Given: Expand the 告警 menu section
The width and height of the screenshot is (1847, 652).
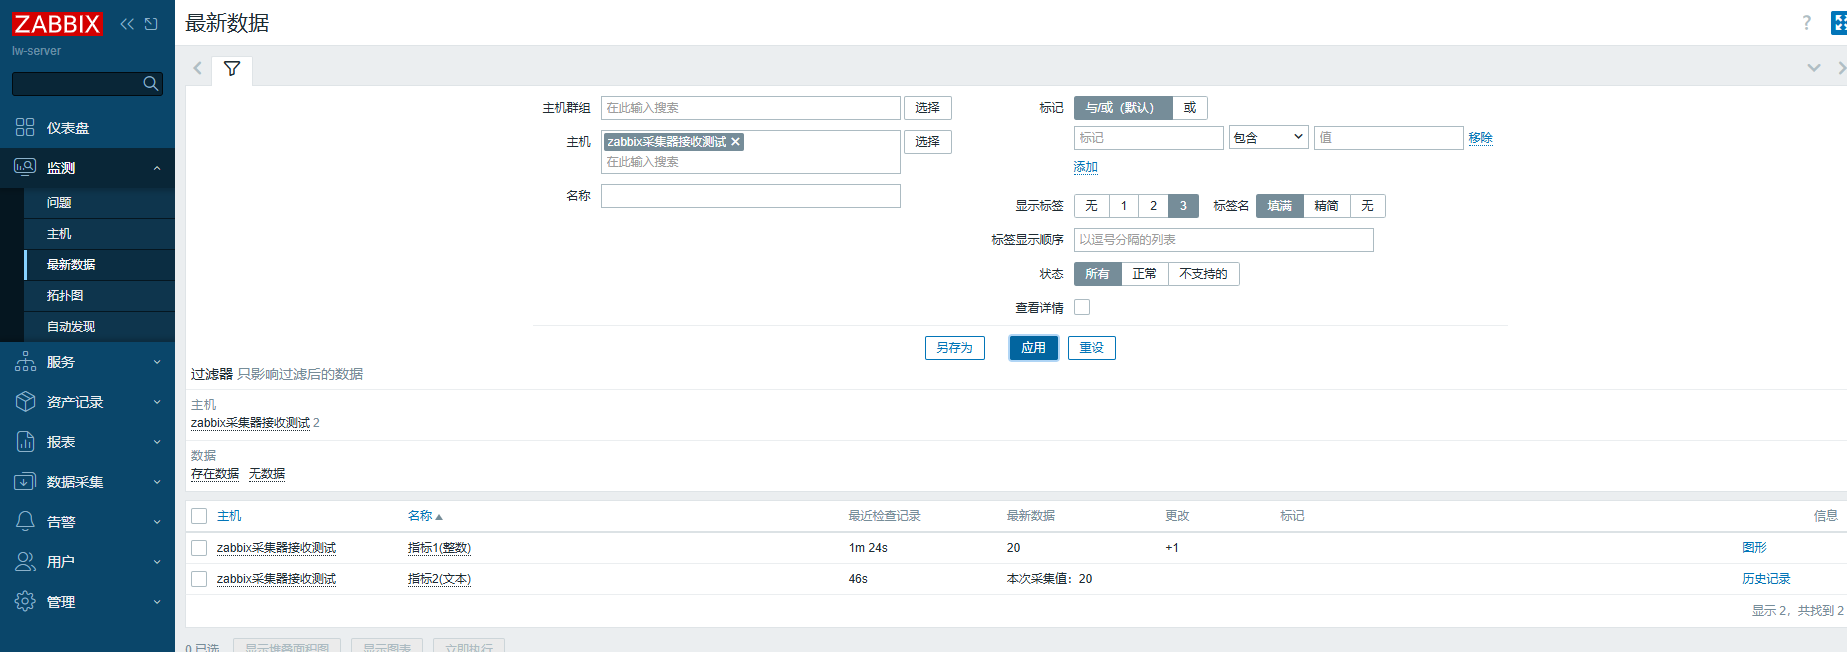Looking at the screenshot, I should pyautogui.click(x=157, y=522).
